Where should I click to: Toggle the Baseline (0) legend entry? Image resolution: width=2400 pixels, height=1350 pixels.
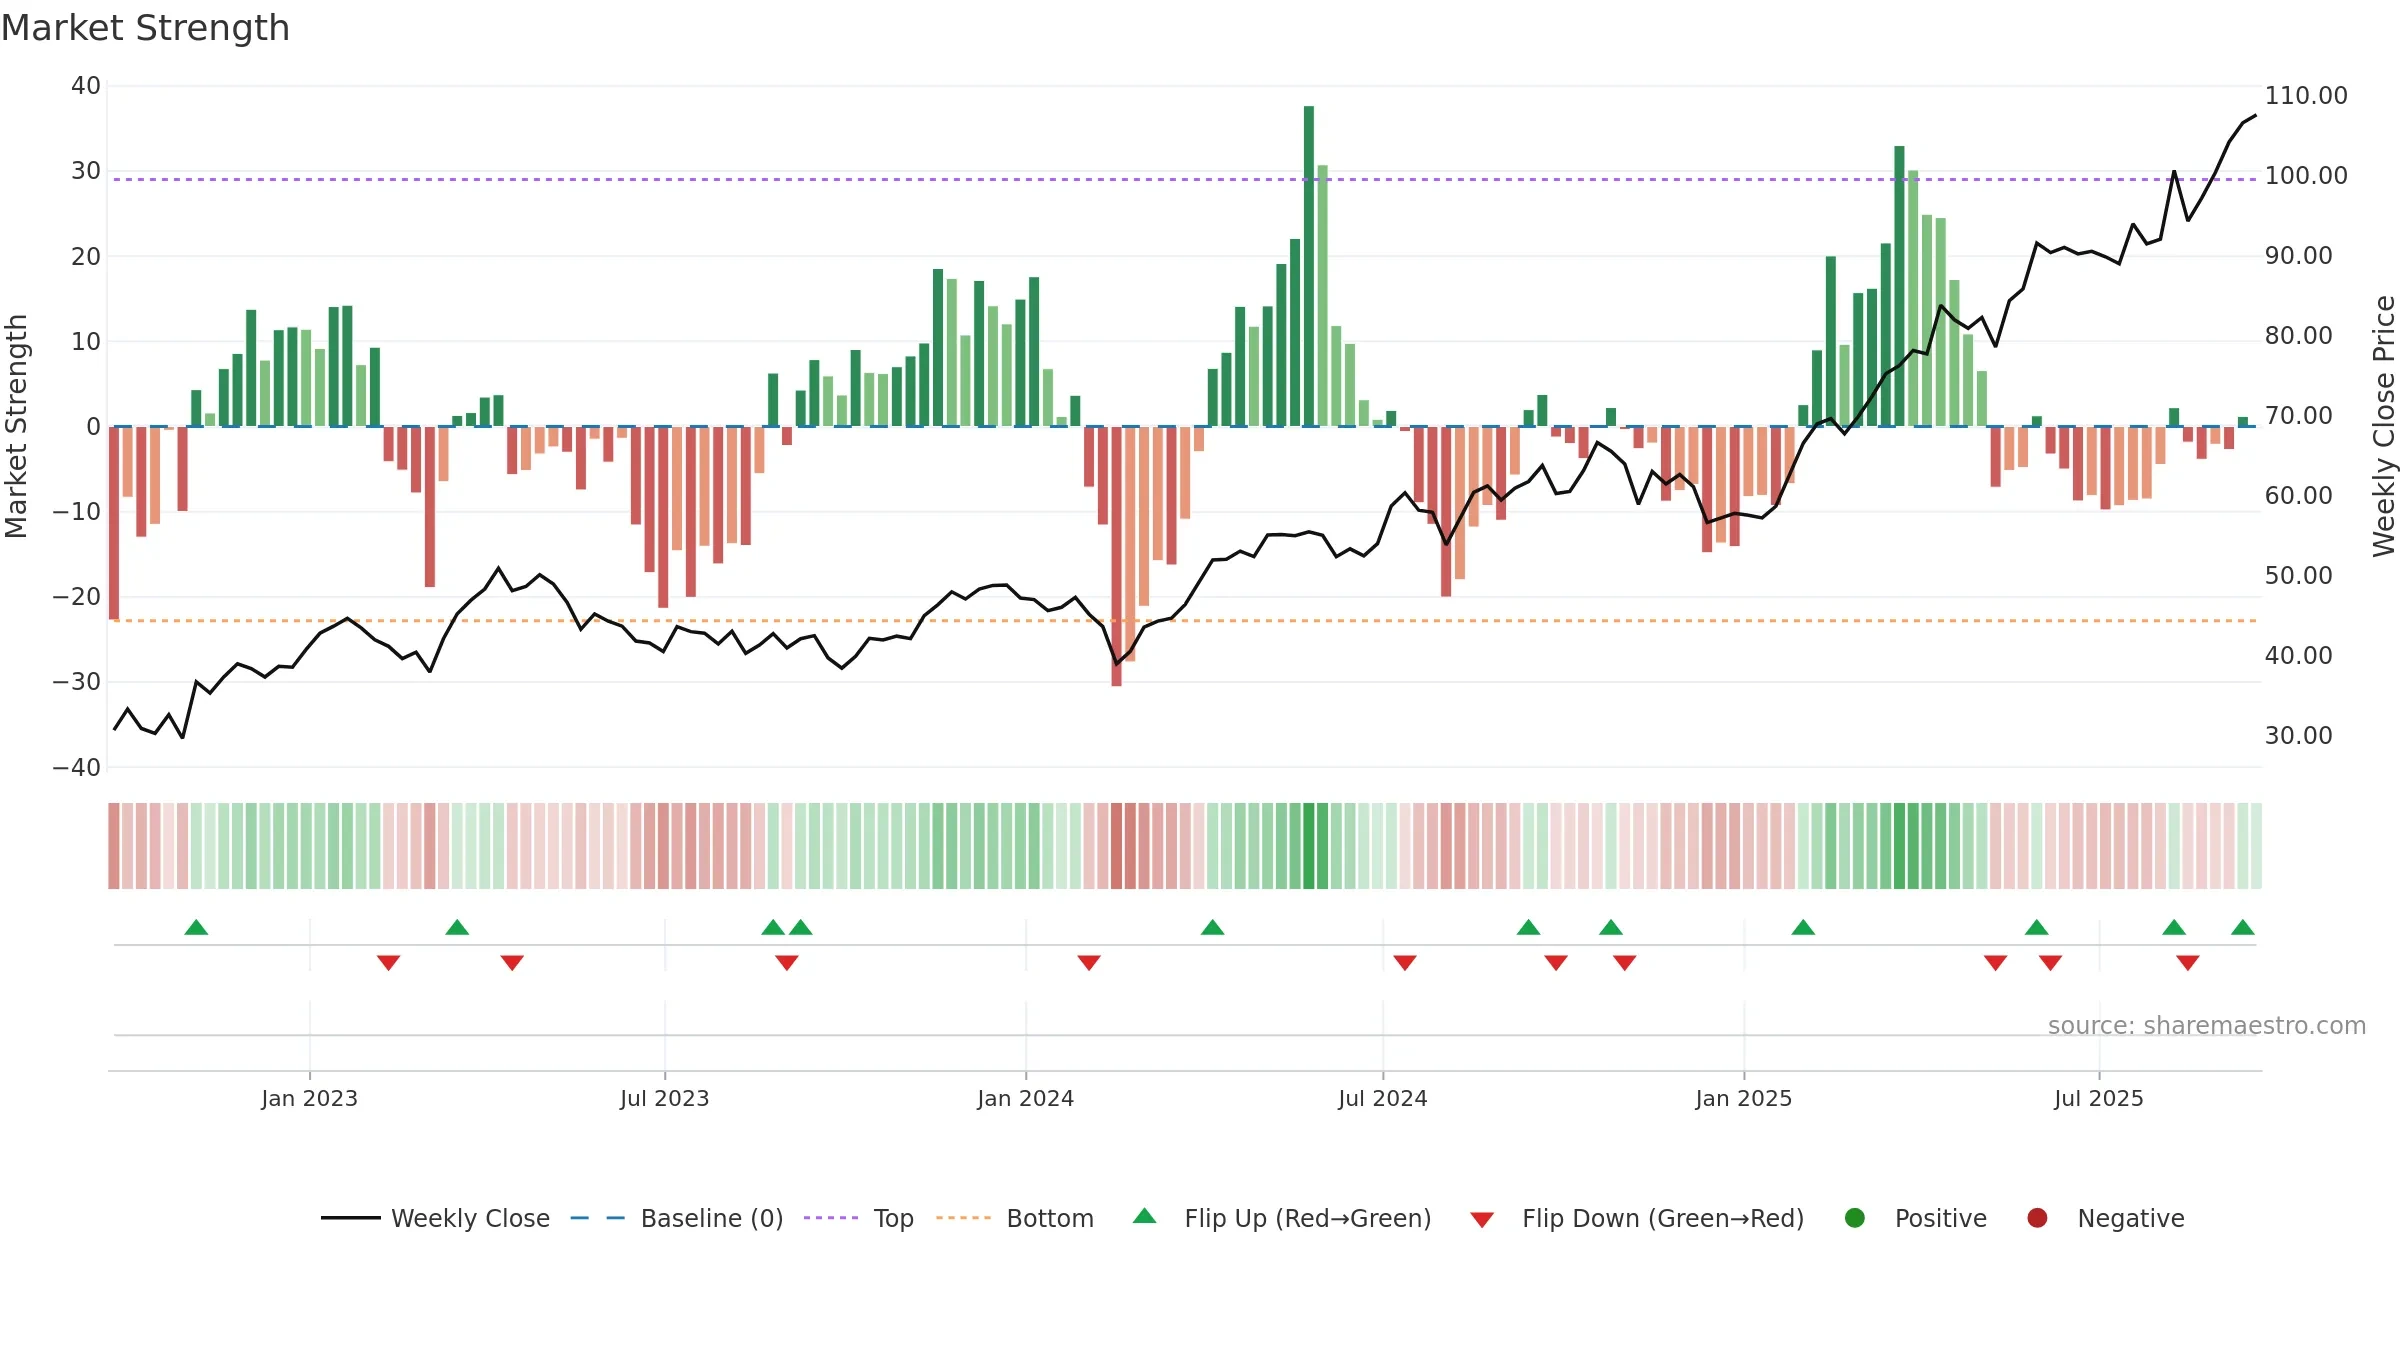[x=677, y=1218]
